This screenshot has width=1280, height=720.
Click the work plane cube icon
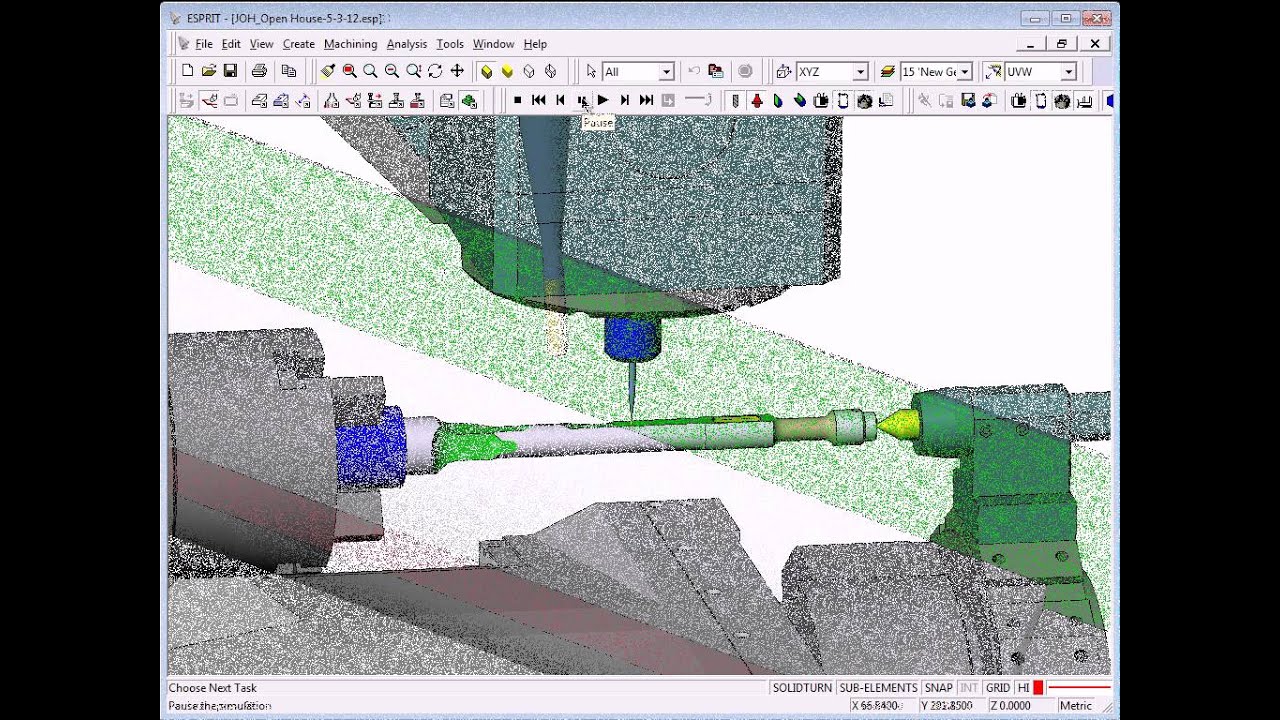784,71
